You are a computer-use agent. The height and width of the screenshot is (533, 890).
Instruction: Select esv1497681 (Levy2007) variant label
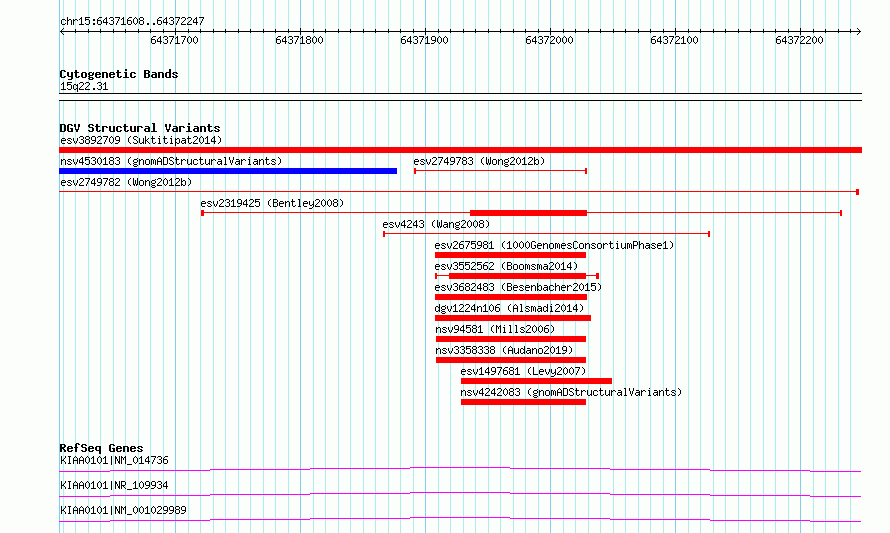click(x=523, y=371)
